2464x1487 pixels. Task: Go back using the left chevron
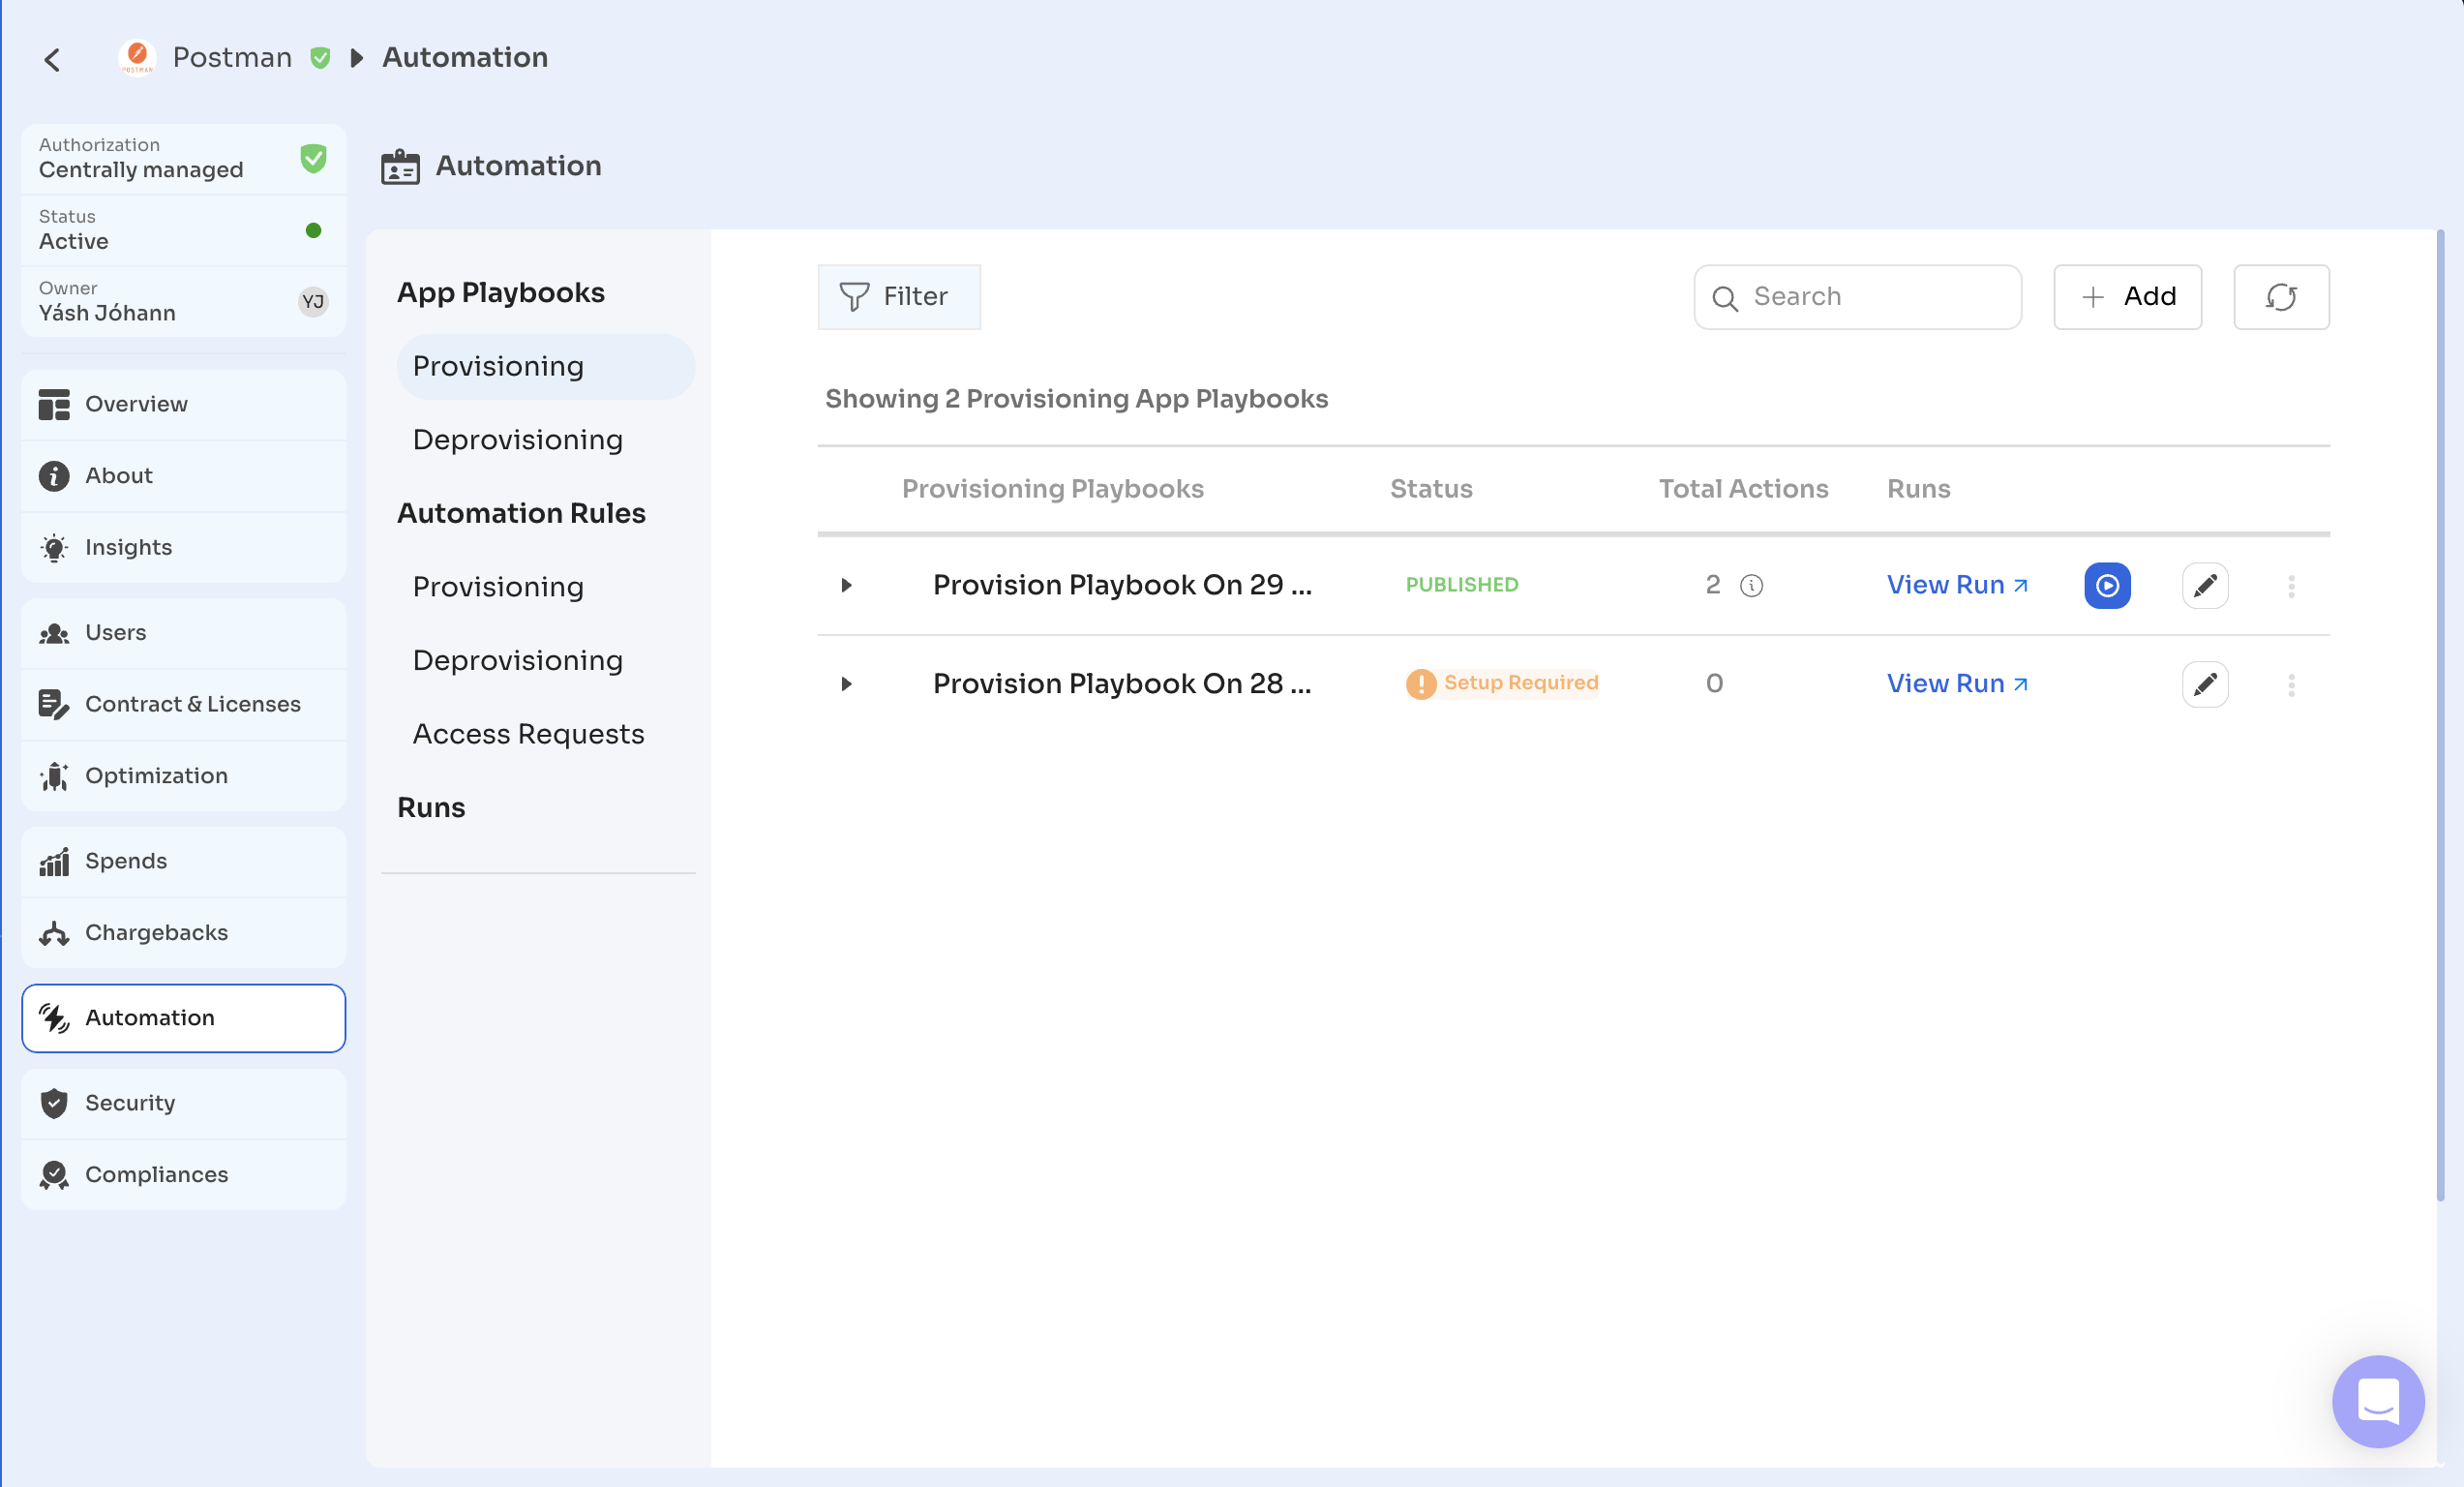(x=52, y=60)
